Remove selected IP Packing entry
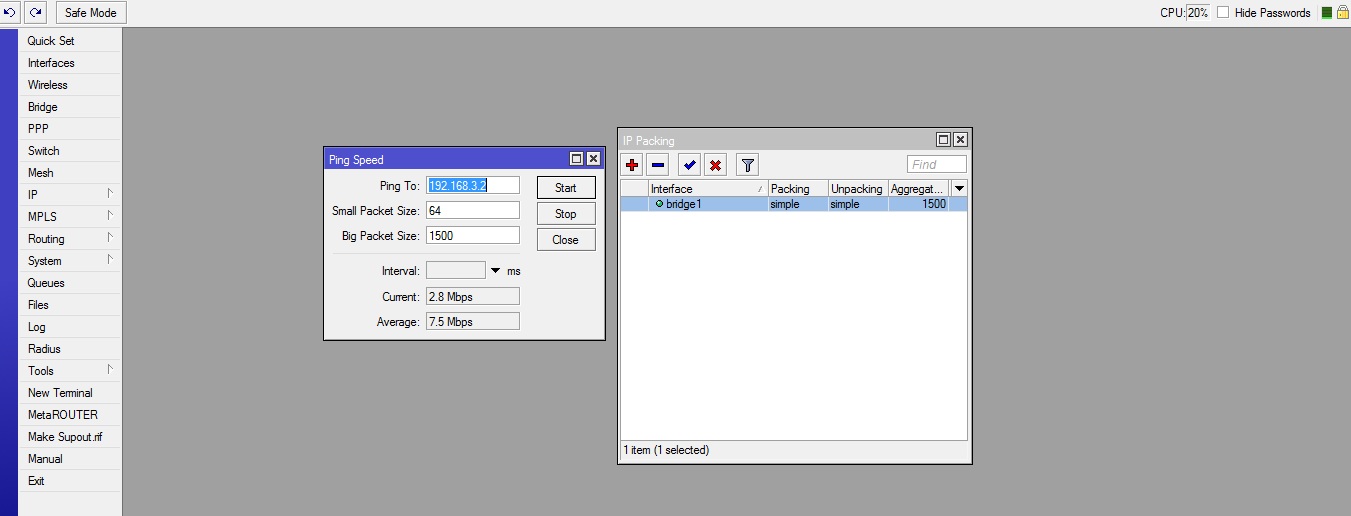This screenshot has height=516, width=1351. pos(658,165)
